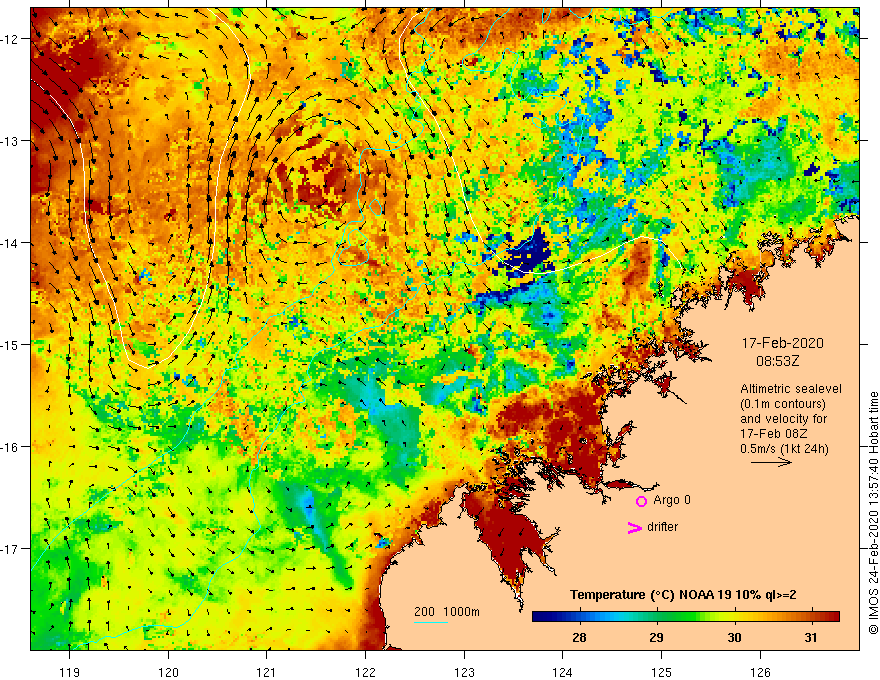This screenshot has width=880, height=680.
Task: Click the '0.5m/s (1kt 24h)' text
Action: (x=784, y=449)
